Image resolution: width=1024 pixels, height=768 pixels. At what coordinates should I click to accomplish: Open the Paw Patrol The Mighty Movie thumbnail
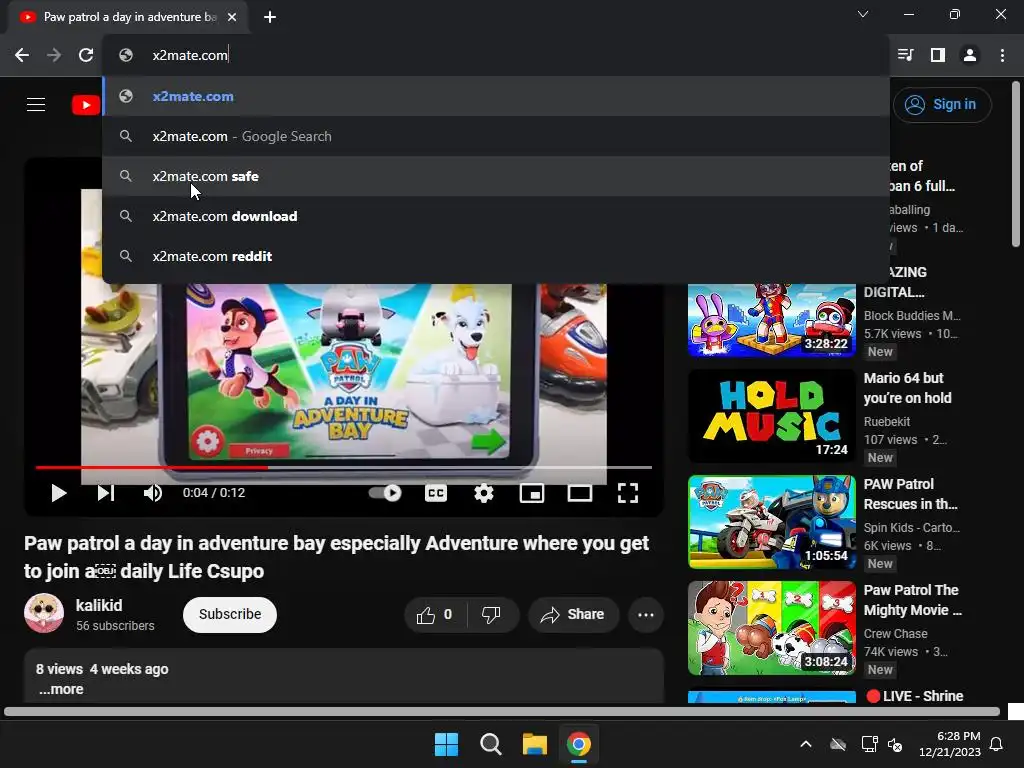pyautogui.click(x=772, y=628)
